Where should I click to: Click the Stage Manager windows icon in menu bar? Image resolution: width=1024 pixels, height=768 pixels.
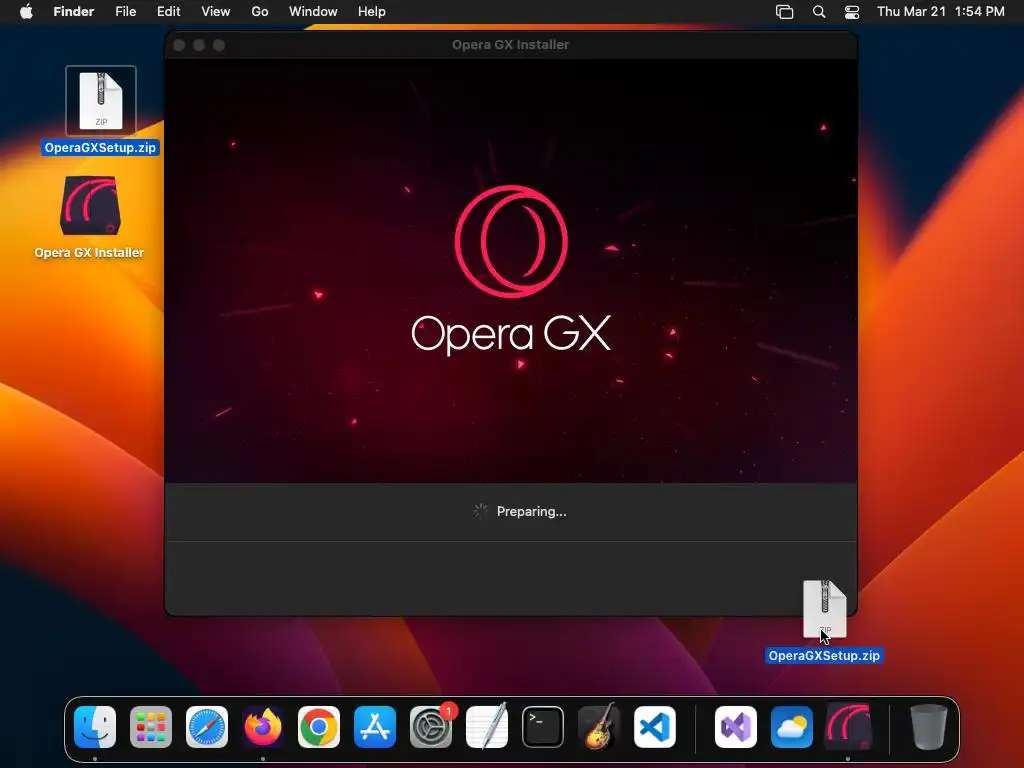tap(784, 11)
